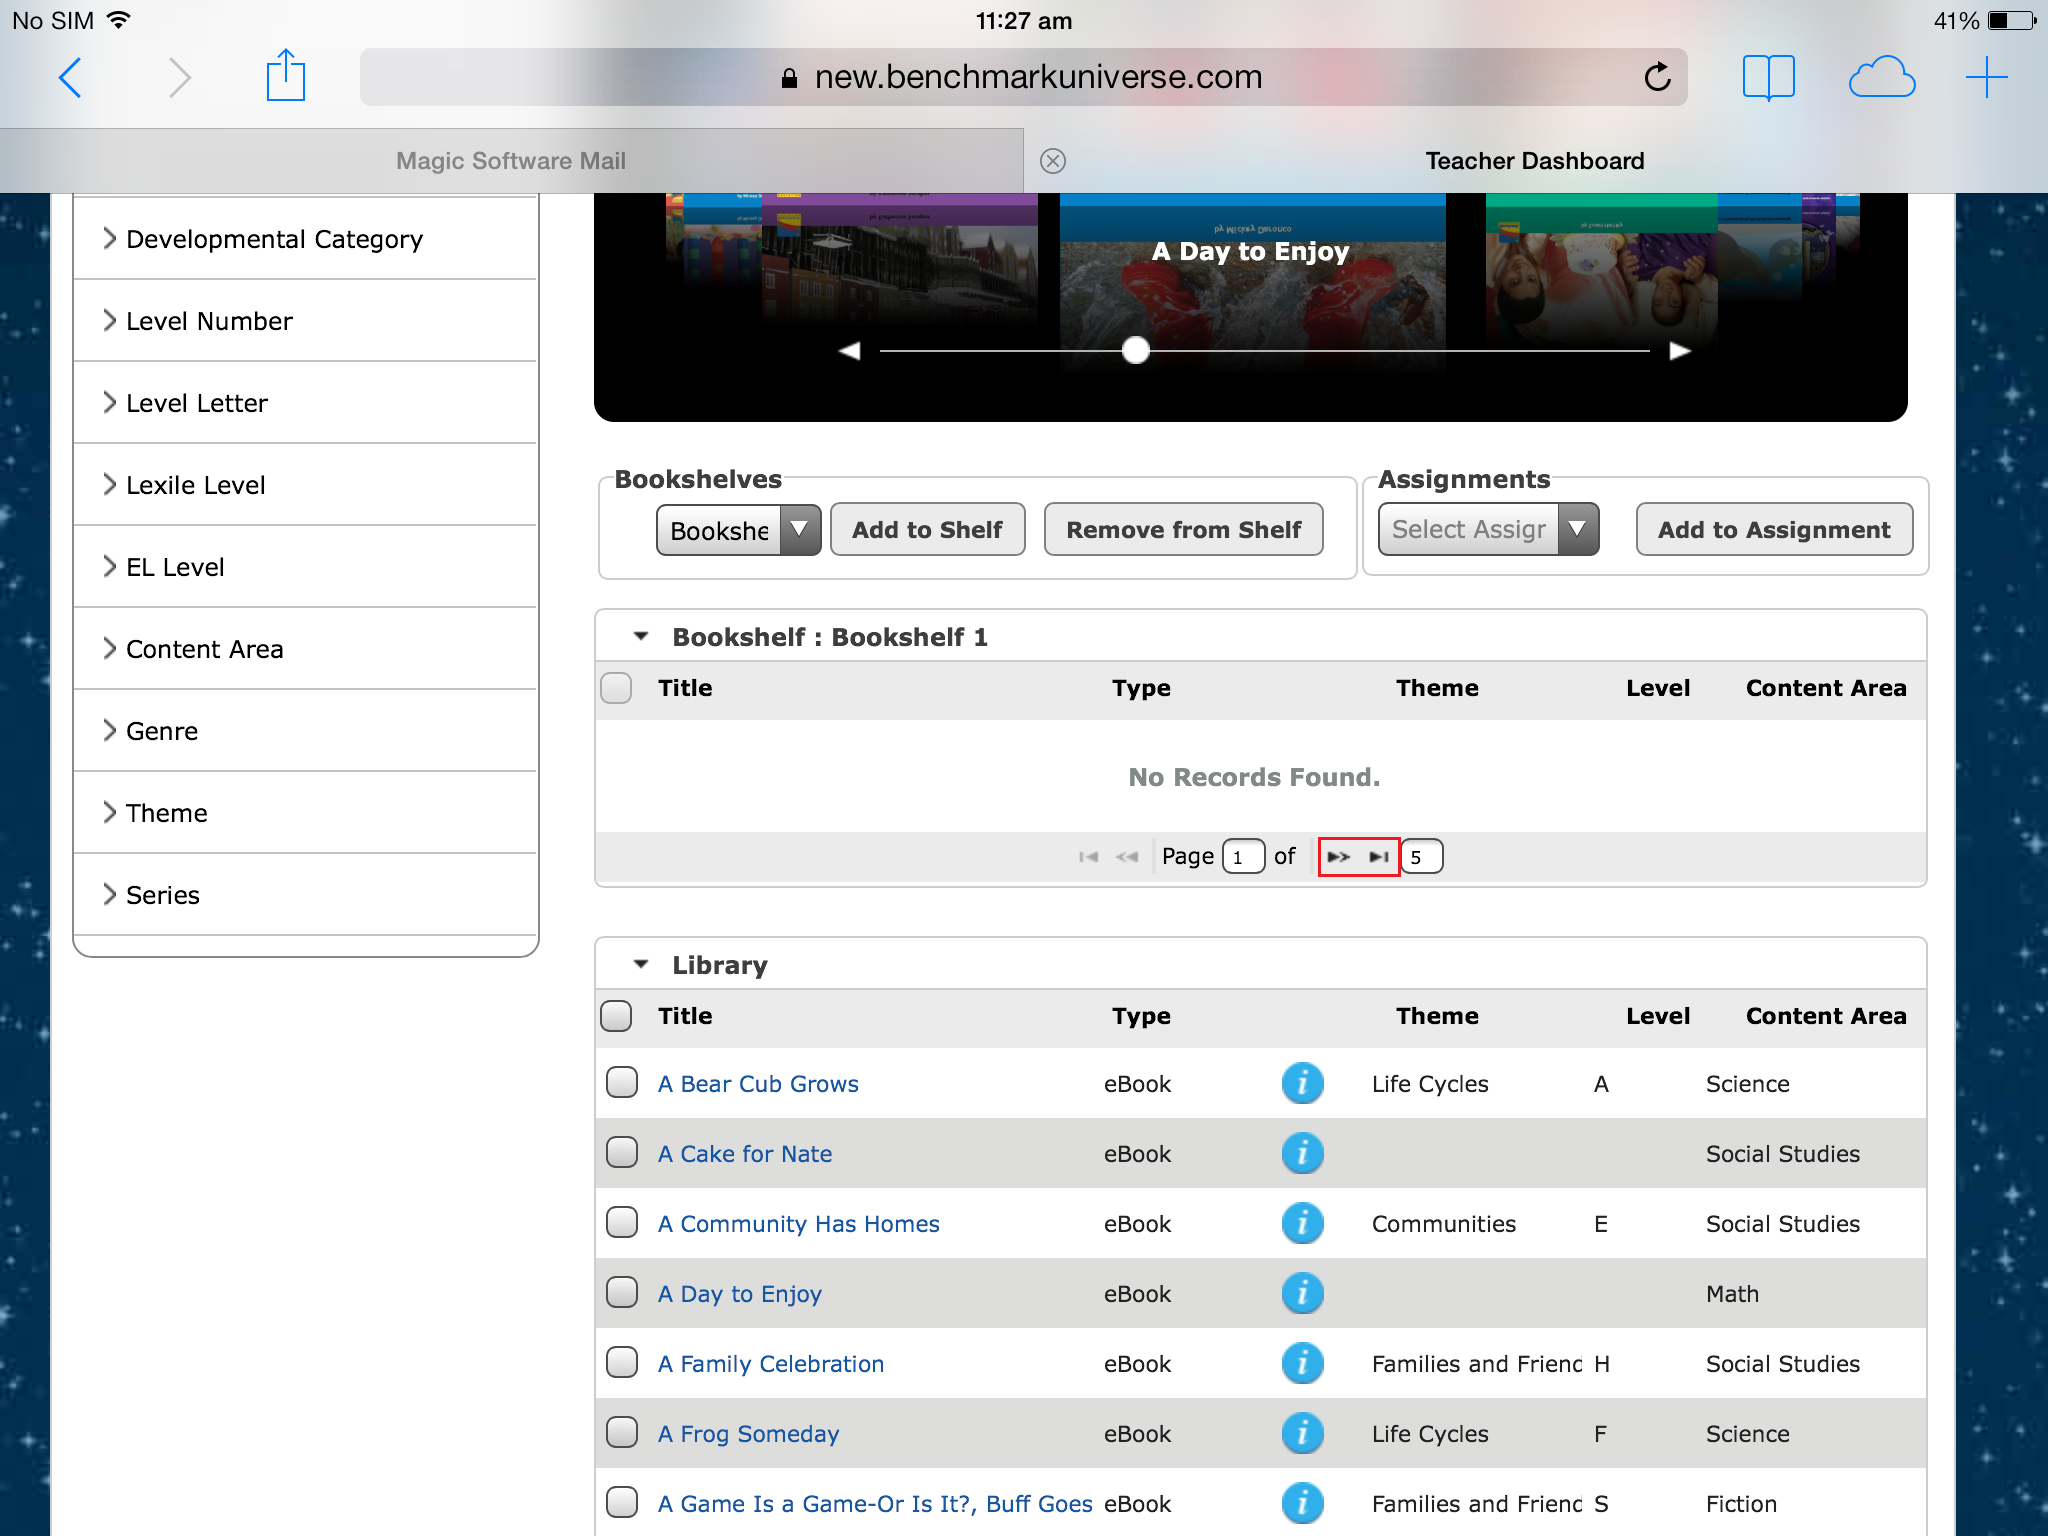Check A Frog Someday row
This screenshot has width=2048, height=1536.
click(x=622, y=1432)
